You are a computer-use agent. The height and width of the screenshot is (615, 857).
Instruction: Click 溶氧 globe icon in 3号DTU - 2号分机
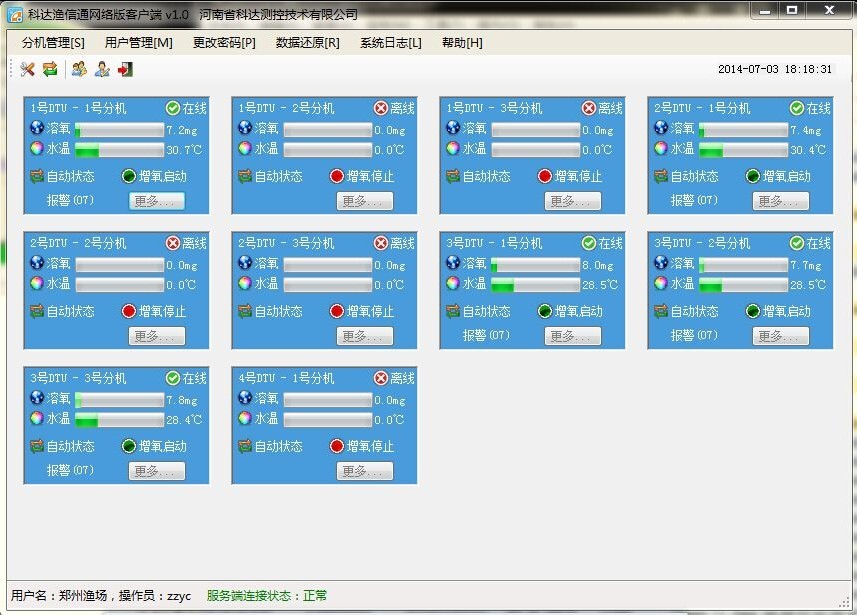pos(661,263)
